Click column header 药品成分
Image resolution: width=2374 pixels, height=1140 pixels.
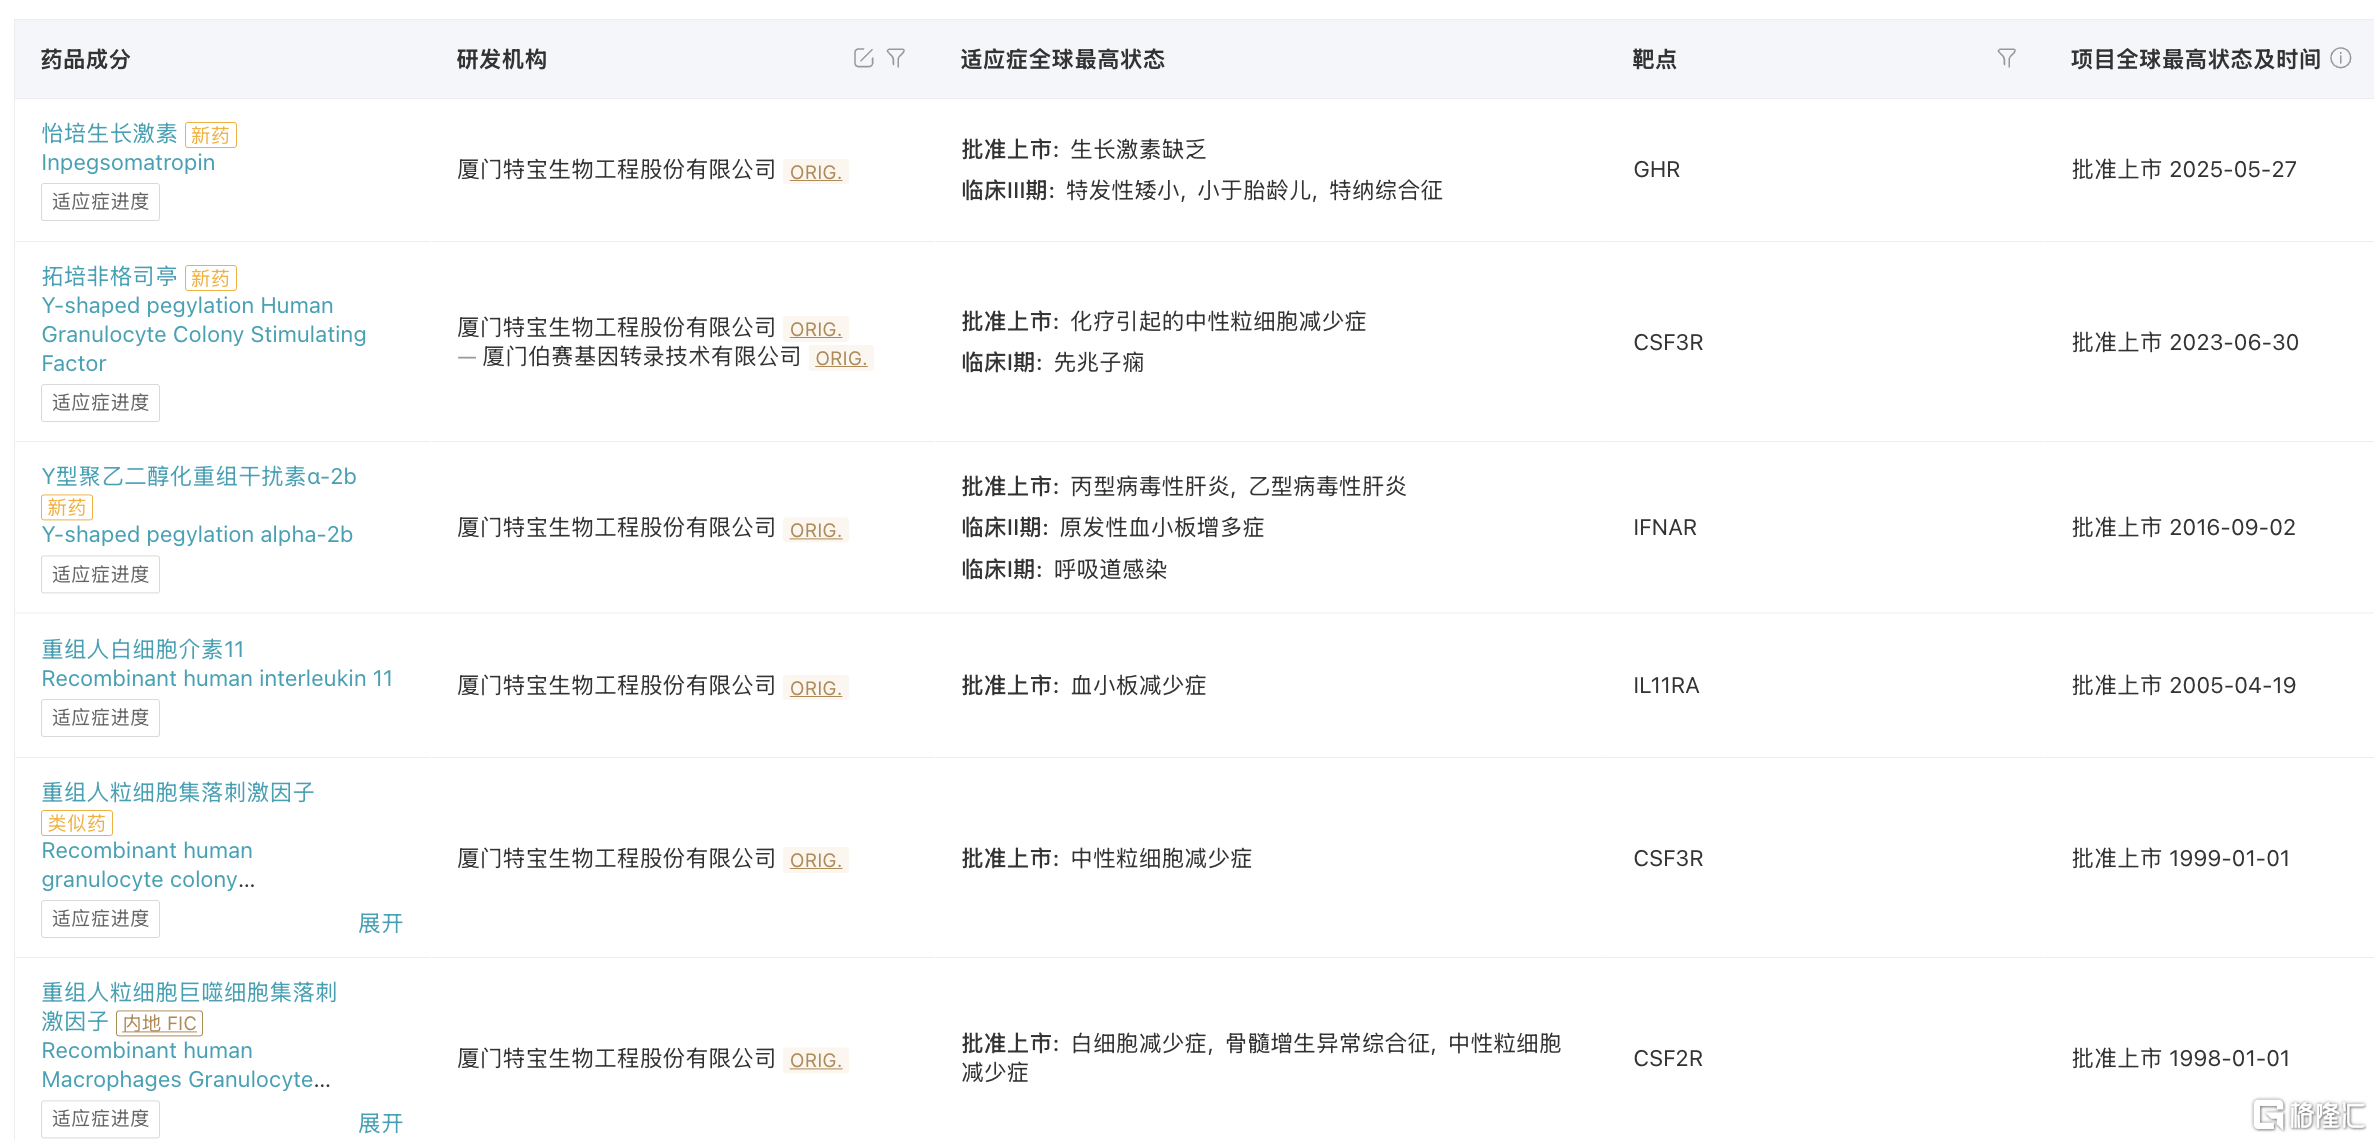[x=86, y=59]
